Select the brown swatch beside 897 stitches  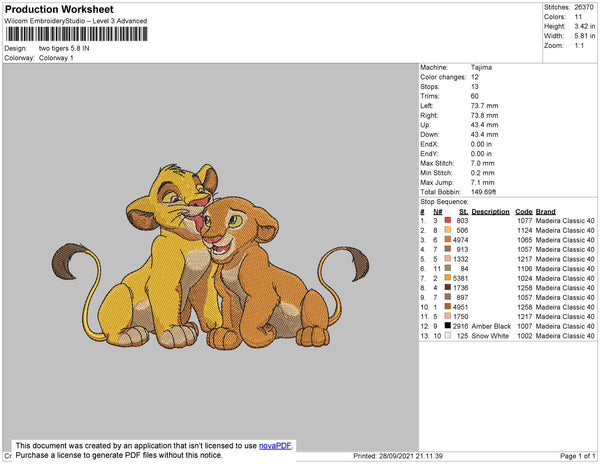(447, 297)
